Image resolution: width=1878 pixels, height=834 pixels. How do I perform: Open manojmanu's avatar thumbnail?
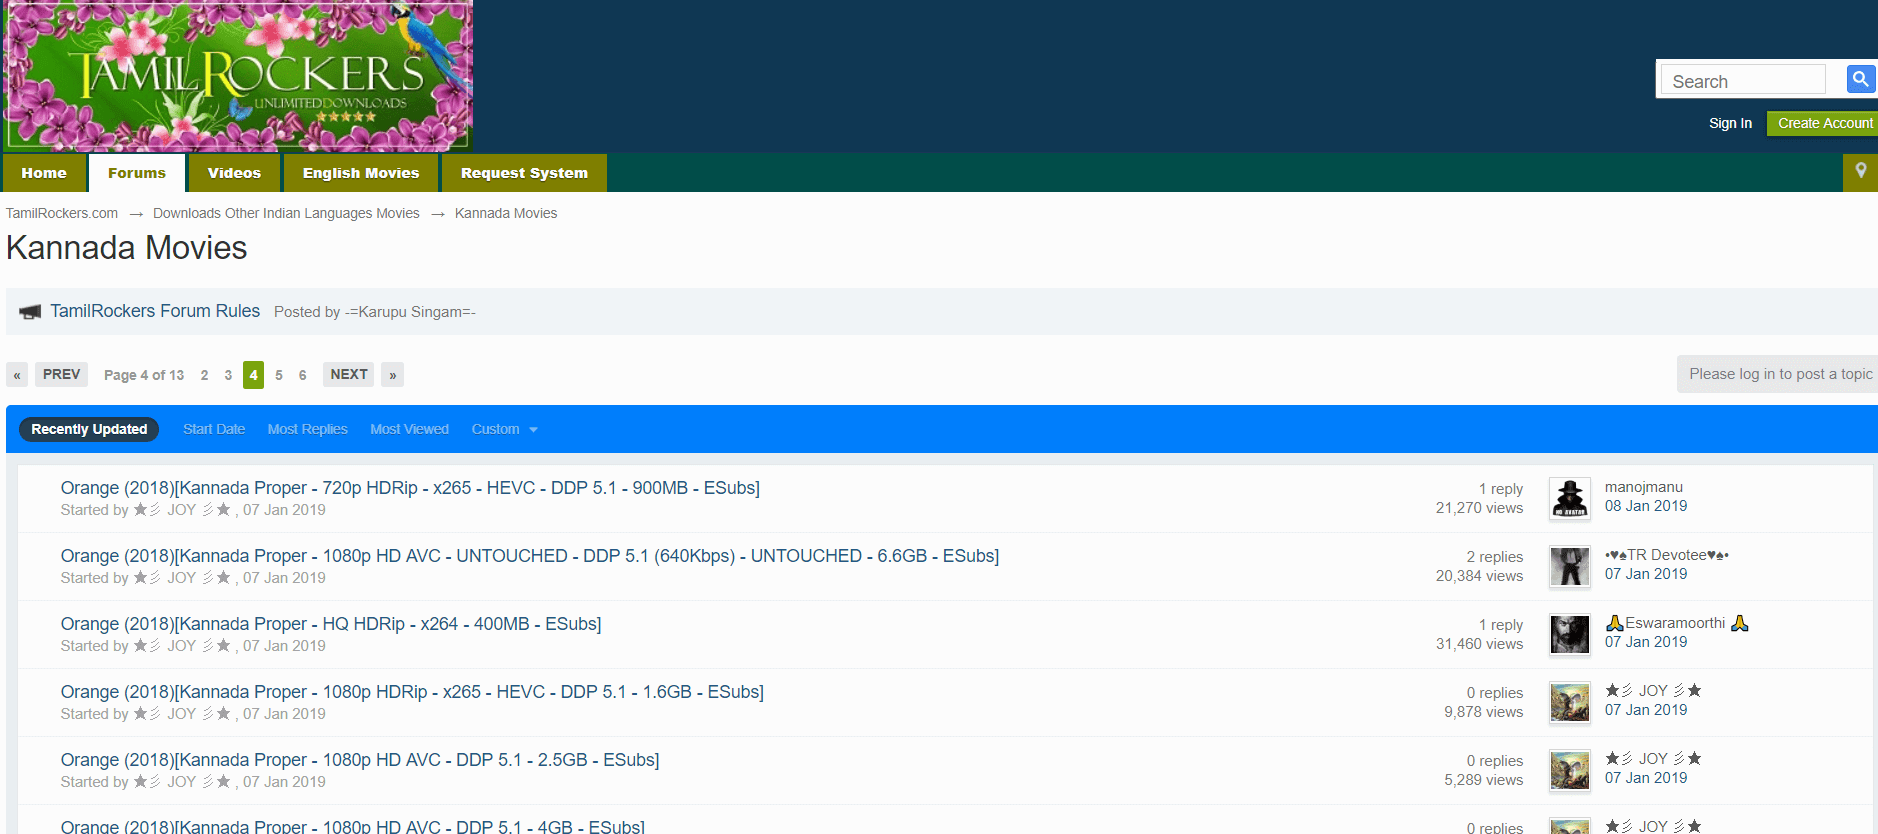tap(1569, 497)
